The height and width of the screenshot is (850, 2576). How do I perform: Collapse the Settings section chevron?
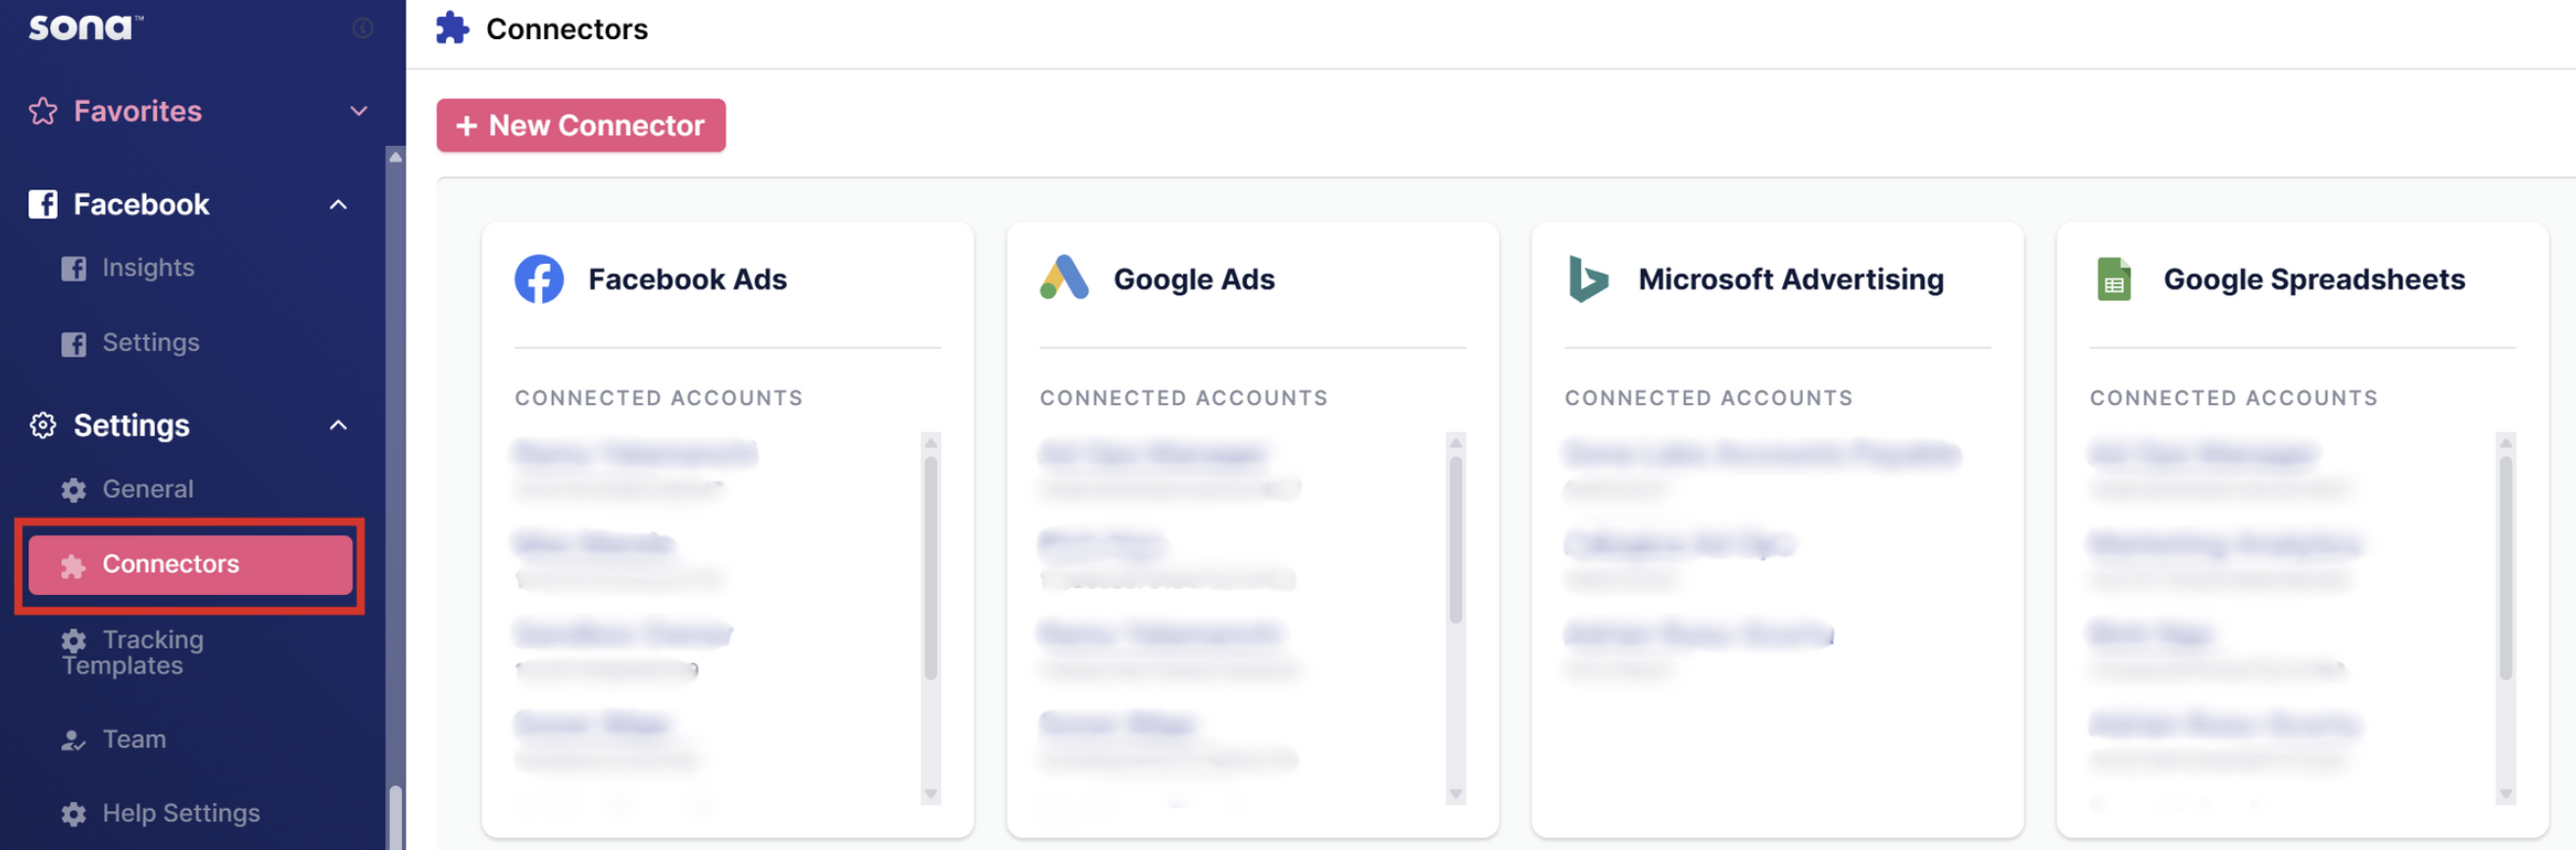339,426
